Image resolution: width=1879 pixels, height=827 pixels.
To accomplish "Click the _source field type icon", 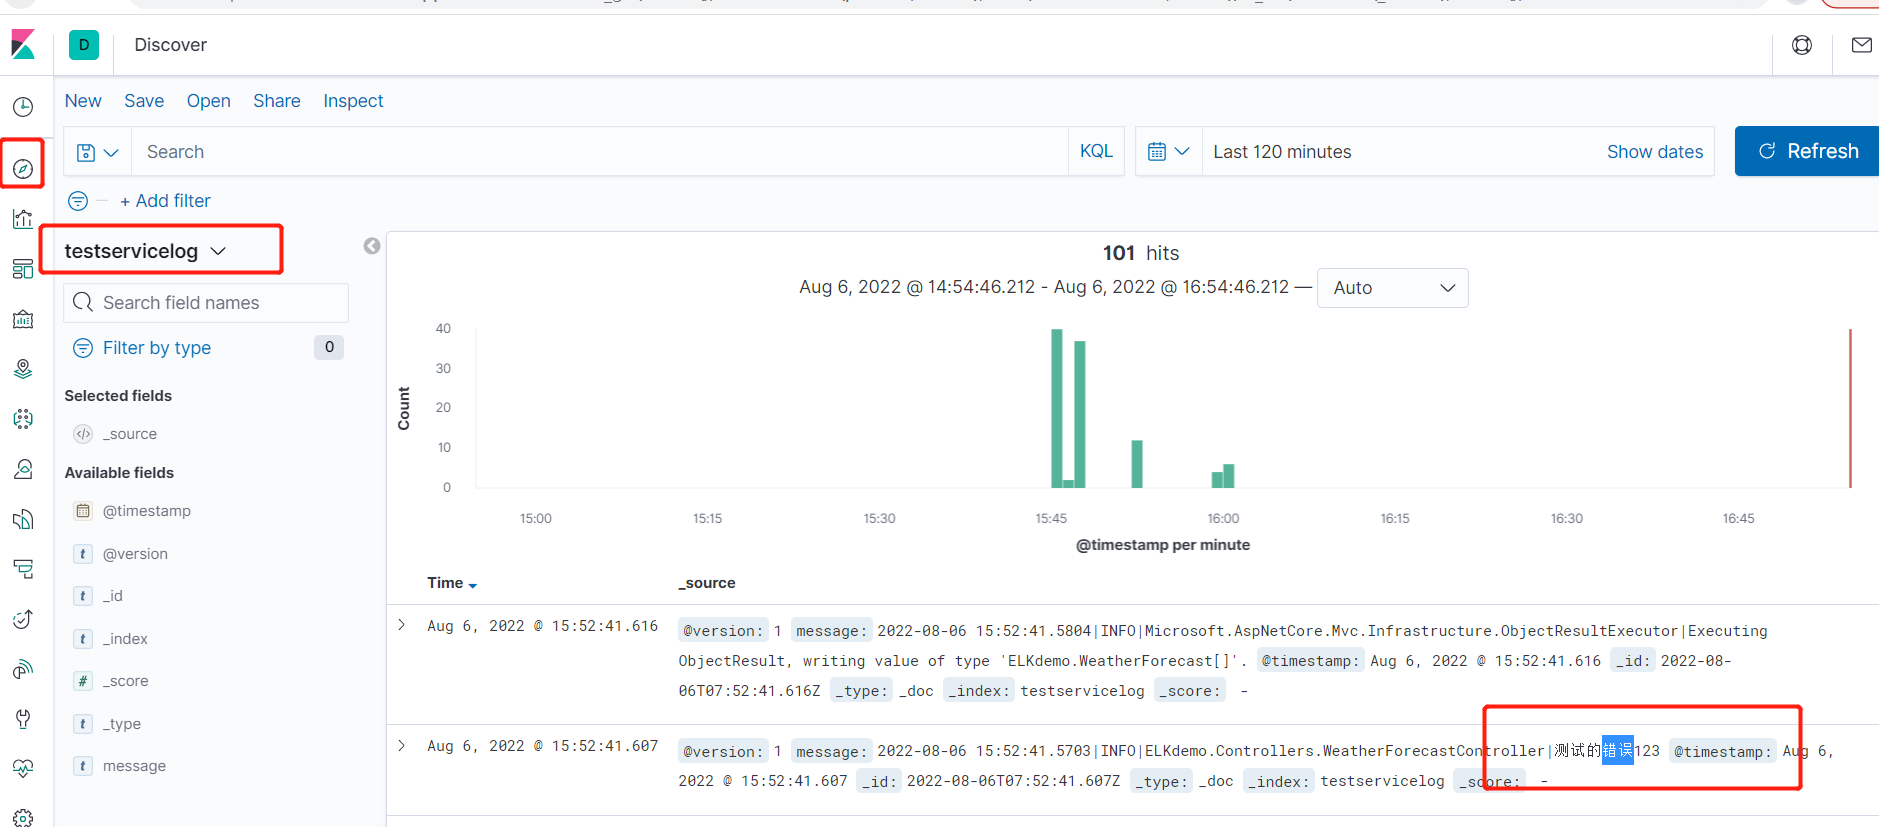I will click(83, 434).
